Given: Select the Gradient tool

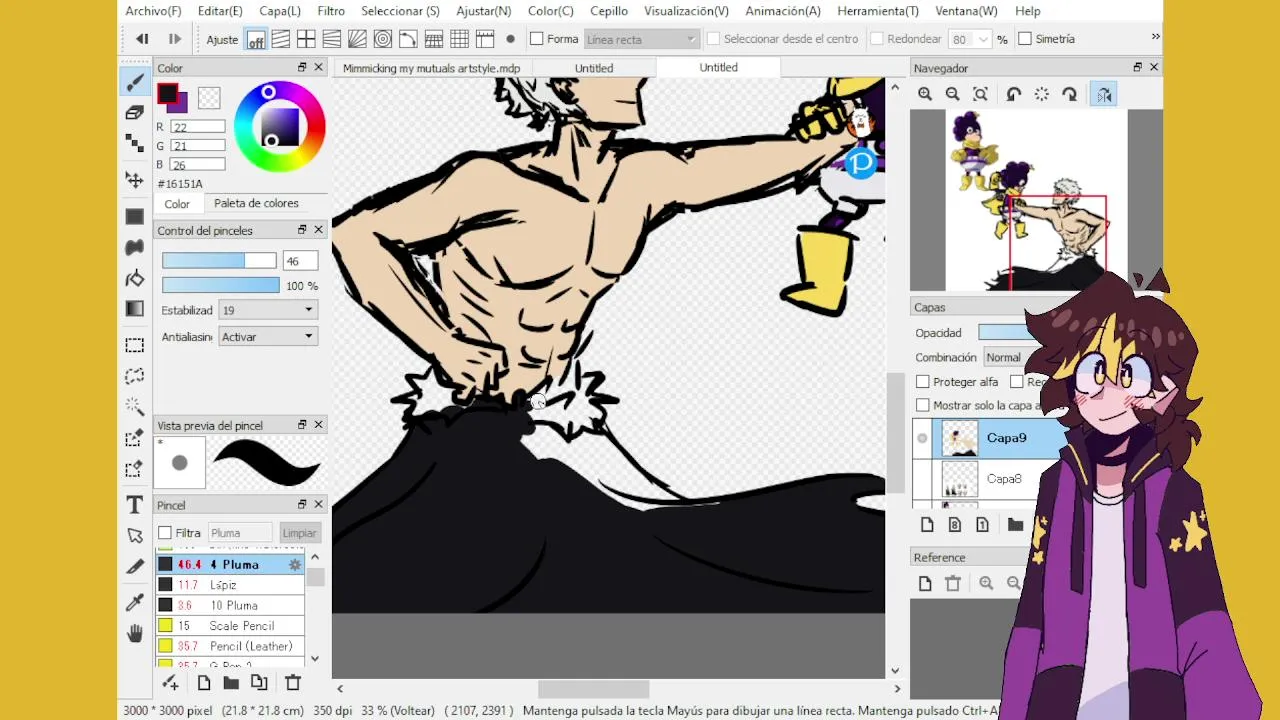Looking at the screenshot, I should click(135, 309).
